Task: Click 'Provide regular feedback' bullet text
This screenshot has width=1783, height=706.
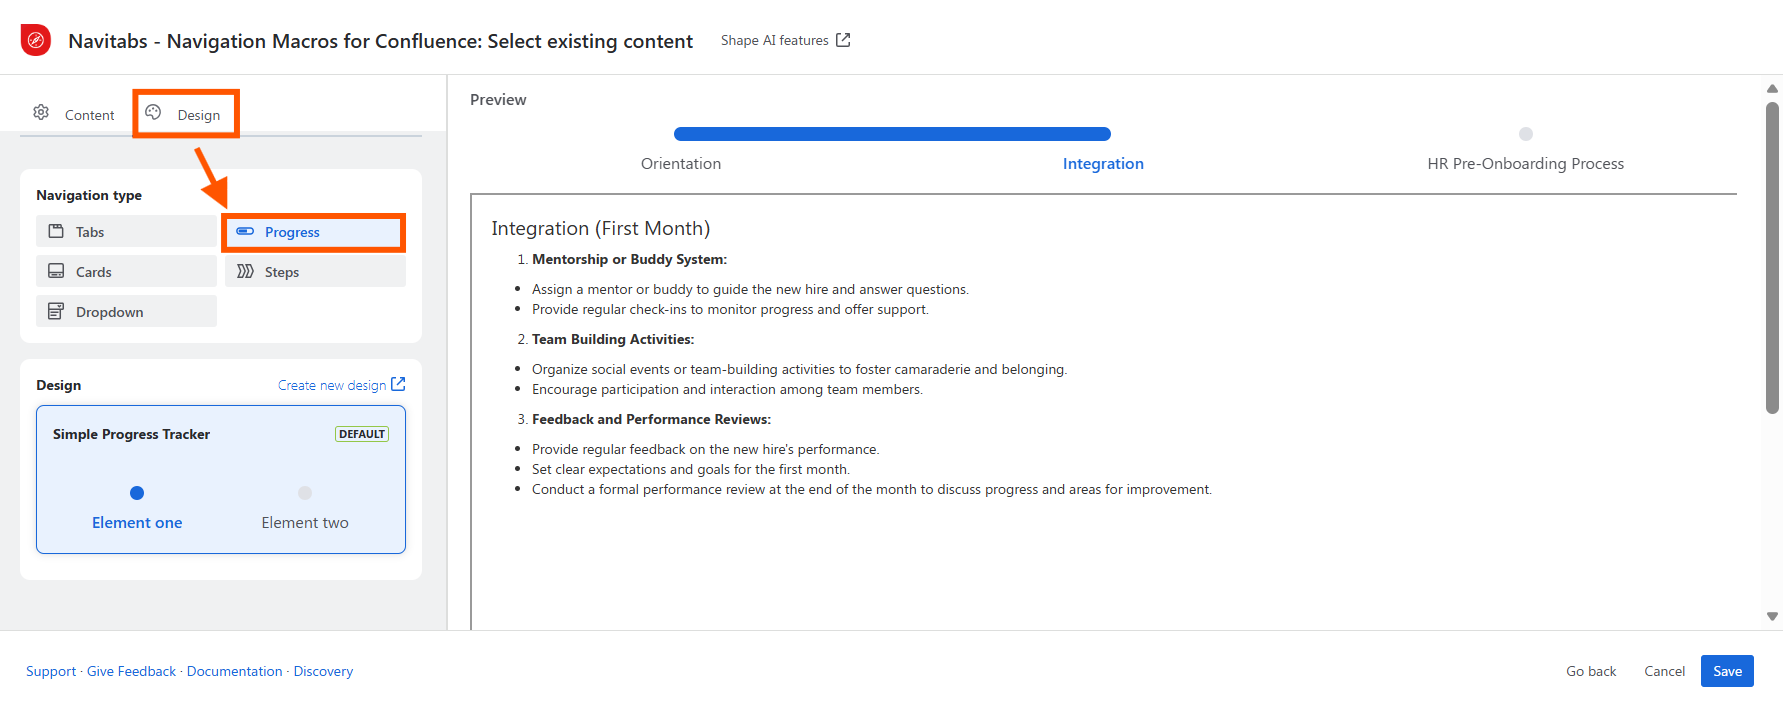Action: tap(705, 449)
